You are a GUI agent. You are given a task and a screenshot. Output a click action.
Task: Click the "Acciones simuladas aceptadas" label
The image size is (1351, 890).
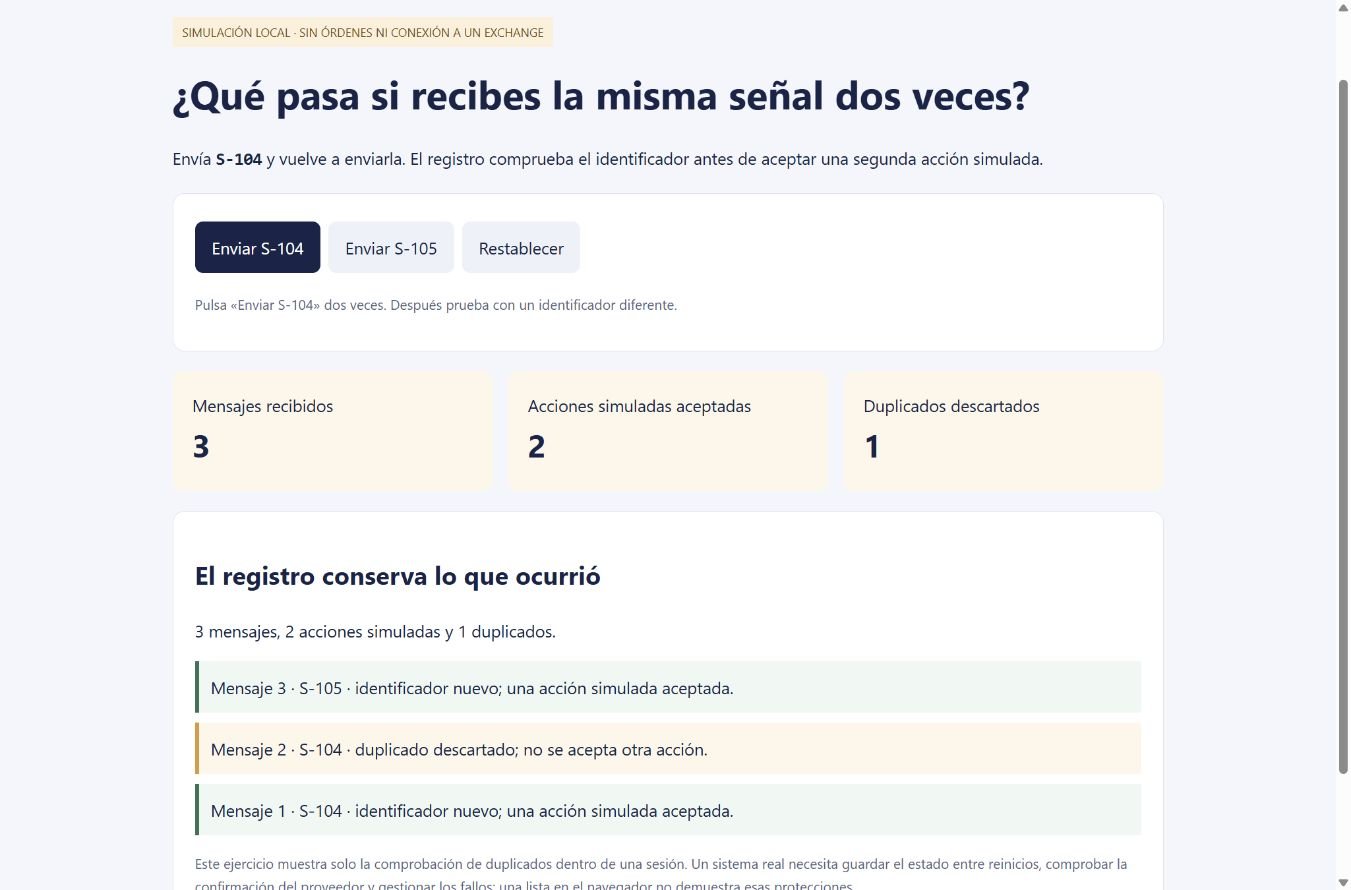(639, 406)
